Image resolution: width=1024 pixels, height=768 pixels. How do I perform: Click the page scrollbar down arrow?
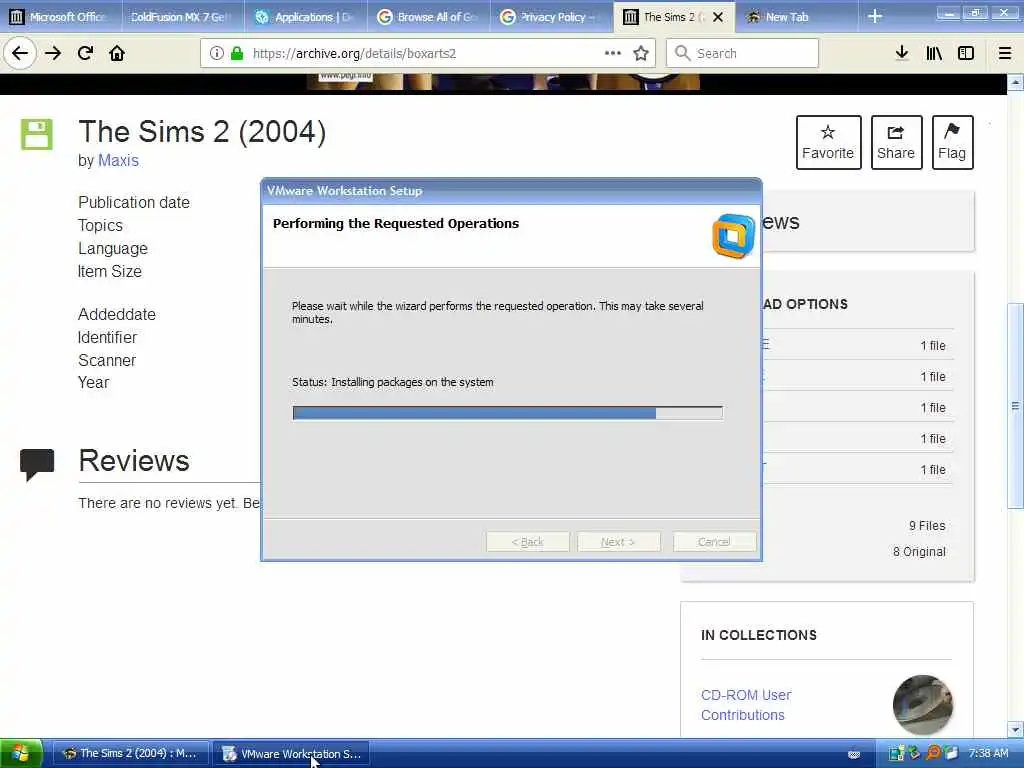pos(1015,729)
